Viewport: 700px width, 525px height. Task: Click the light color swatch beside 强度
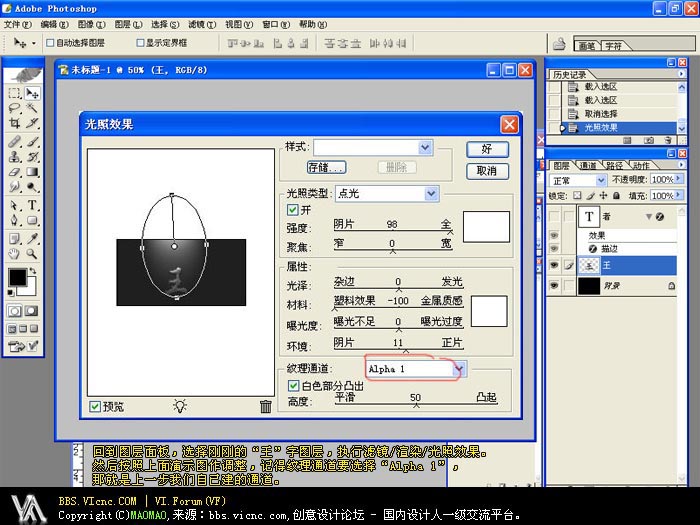(486, 225)
